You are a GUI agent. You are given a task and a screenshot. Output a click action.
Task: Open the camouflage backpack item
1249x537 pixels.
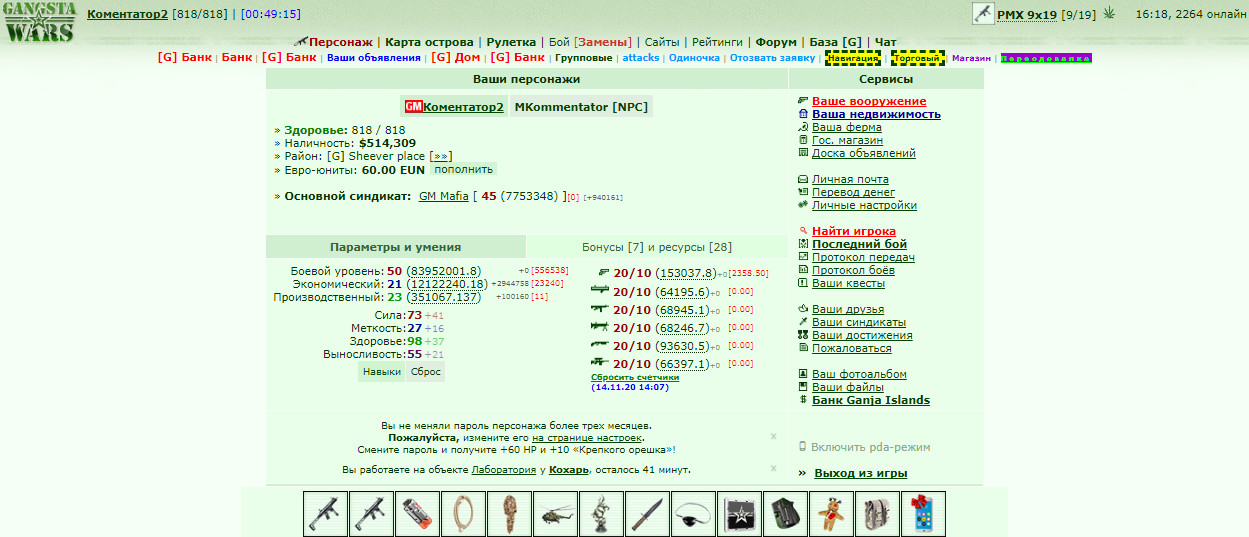click(877, 514)
